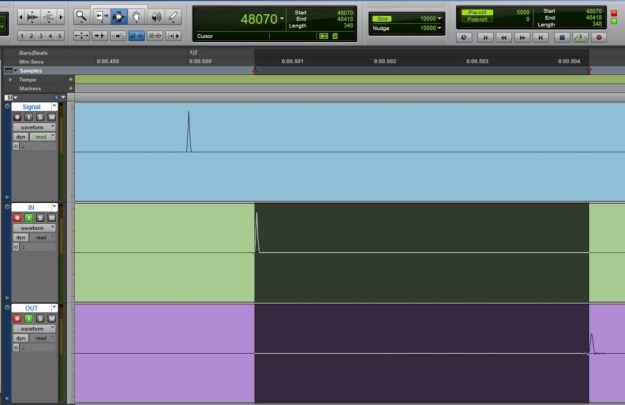
Task: Toggle input monitoring on OUT track
Action: coord(29,318)
